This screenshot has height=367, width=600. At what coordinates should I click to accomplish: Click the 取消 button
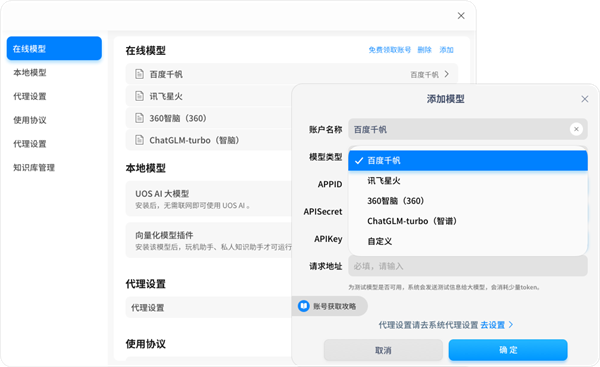click(x=383, y=350)
